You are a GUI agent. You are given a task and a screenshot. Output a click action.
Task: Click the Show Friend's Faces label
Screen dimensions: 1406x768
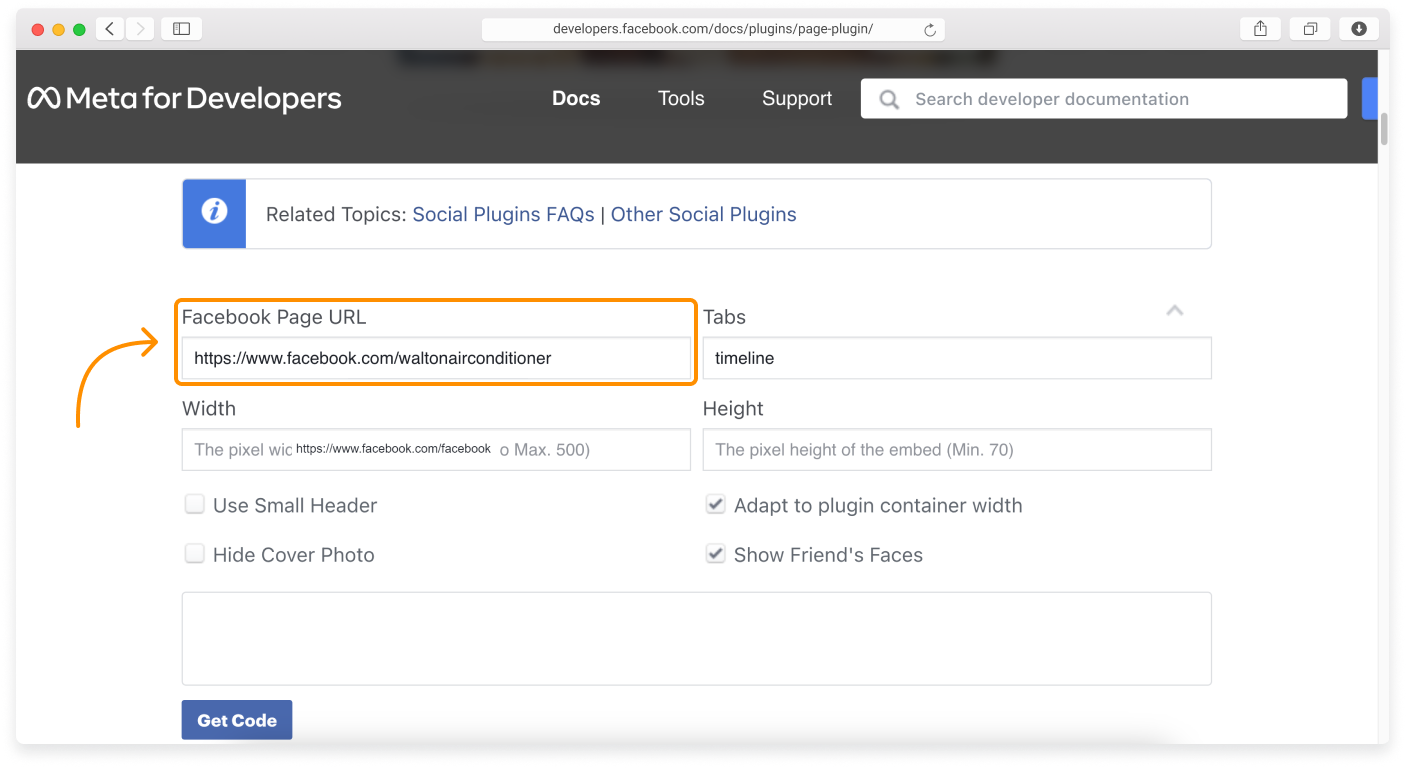(x=828, y=555)
